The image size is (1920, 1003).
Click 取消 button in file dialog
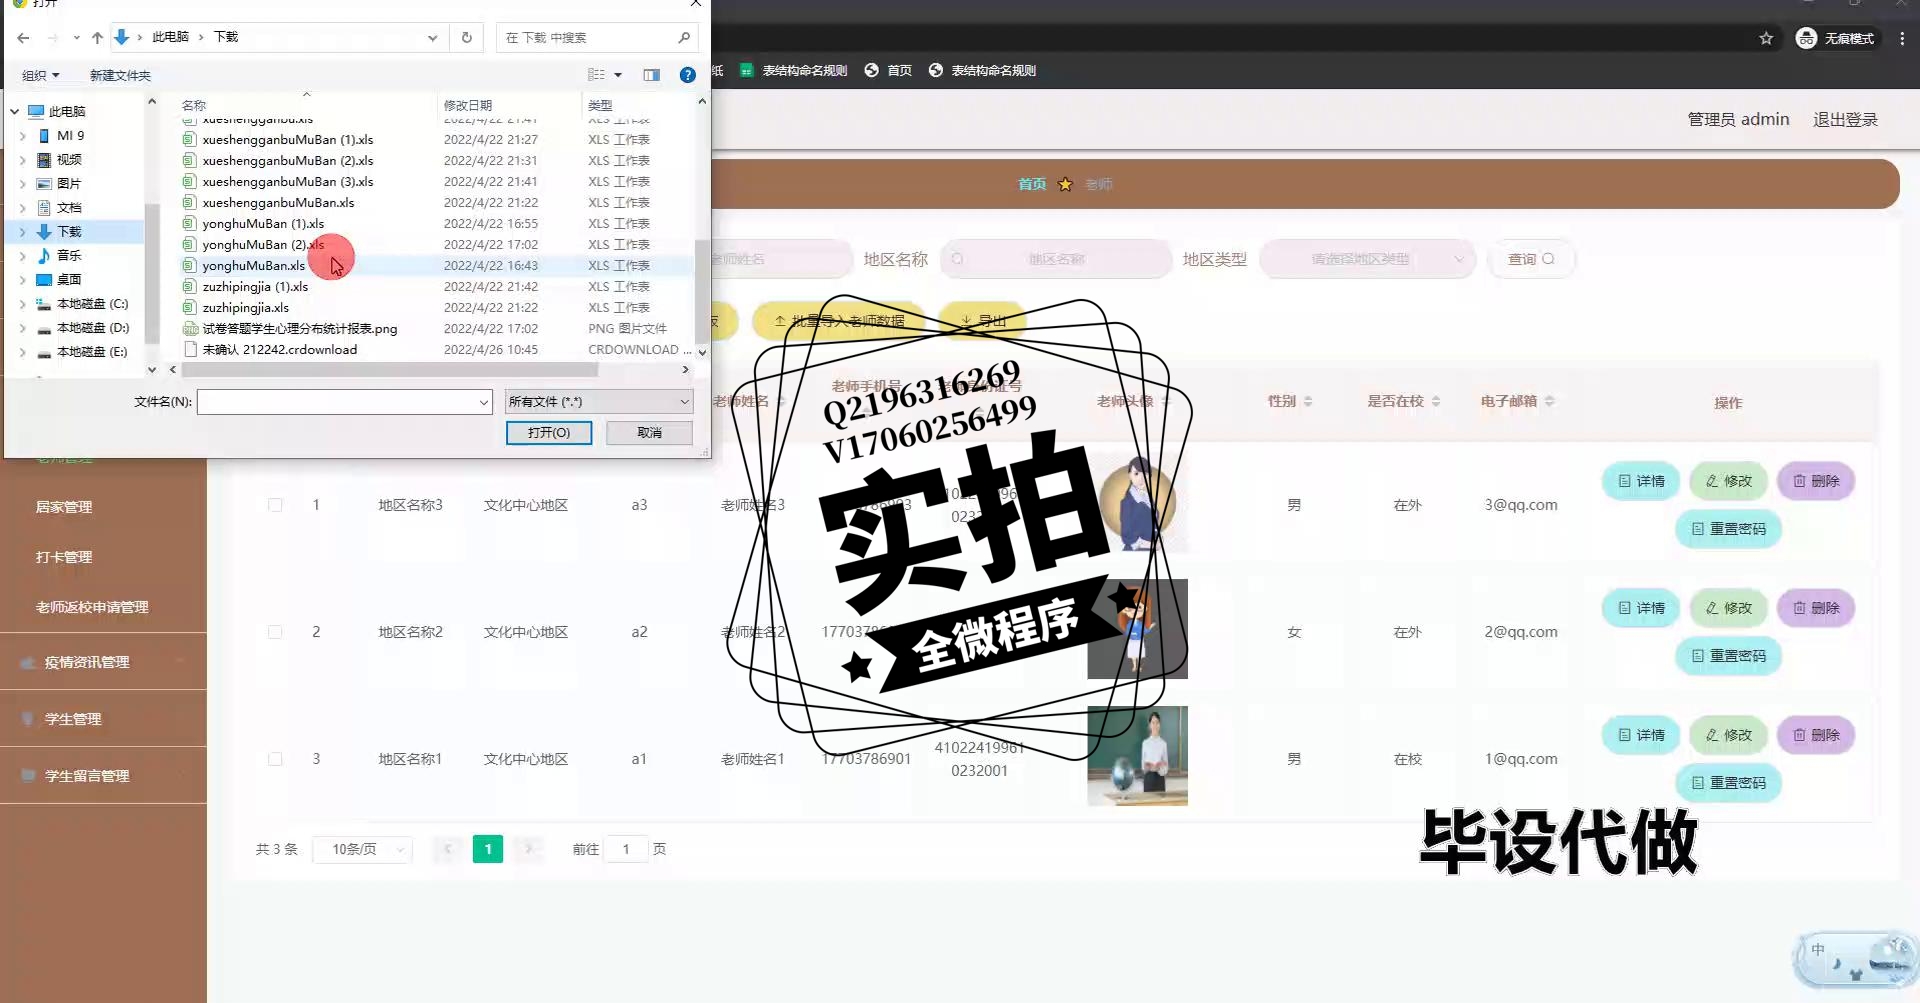pos(649,433)
